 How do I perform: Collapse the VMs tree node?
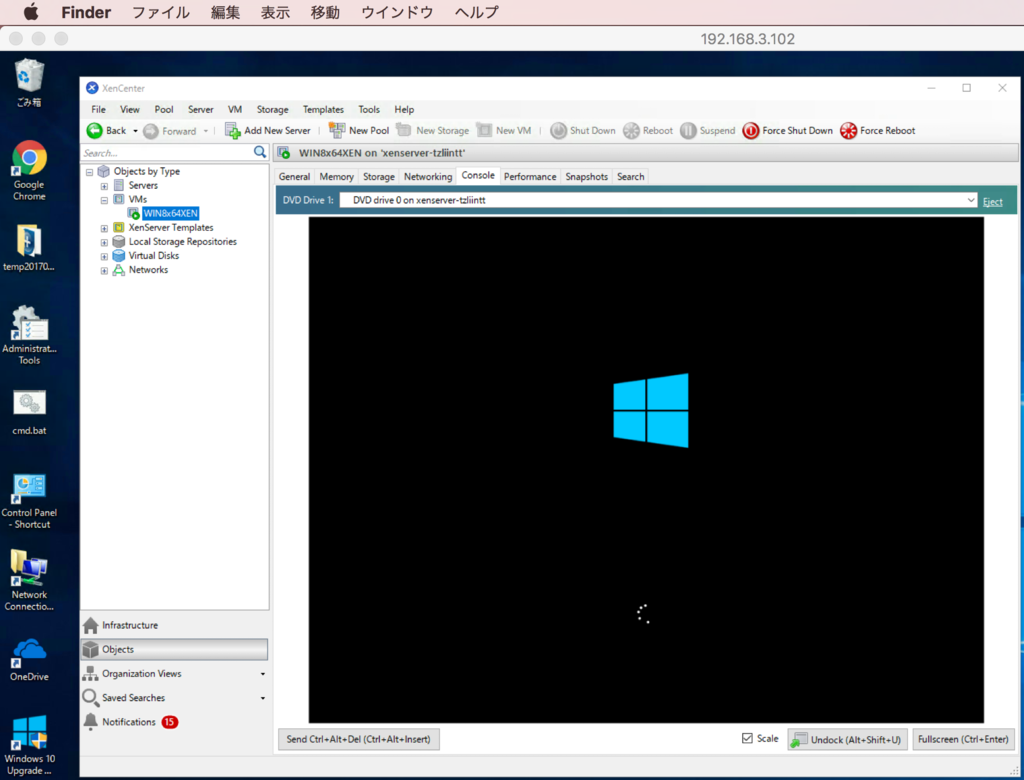104,201
